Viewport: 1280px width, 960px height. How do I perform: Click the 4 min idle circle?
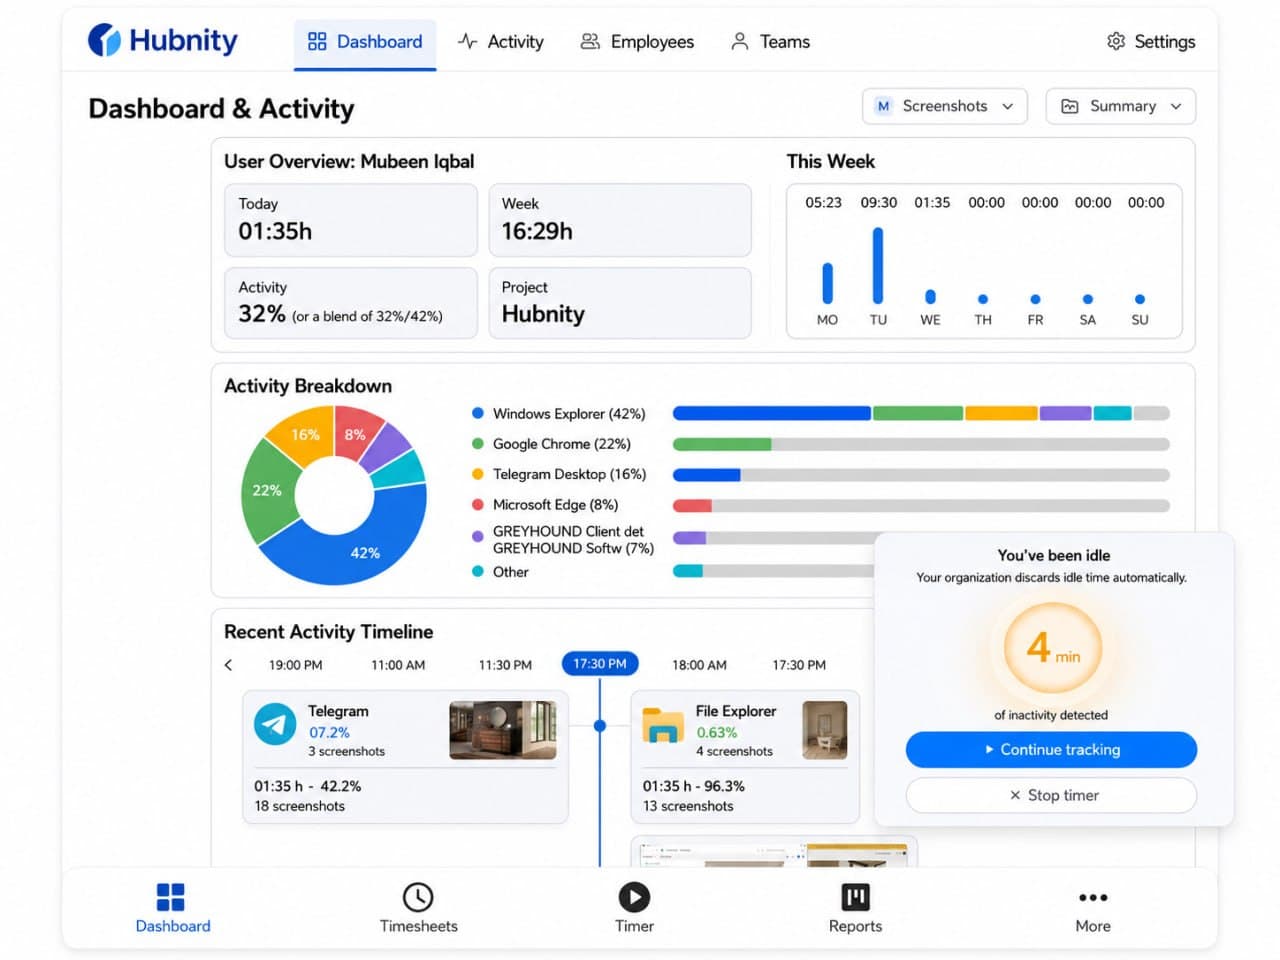(1053, 648)
